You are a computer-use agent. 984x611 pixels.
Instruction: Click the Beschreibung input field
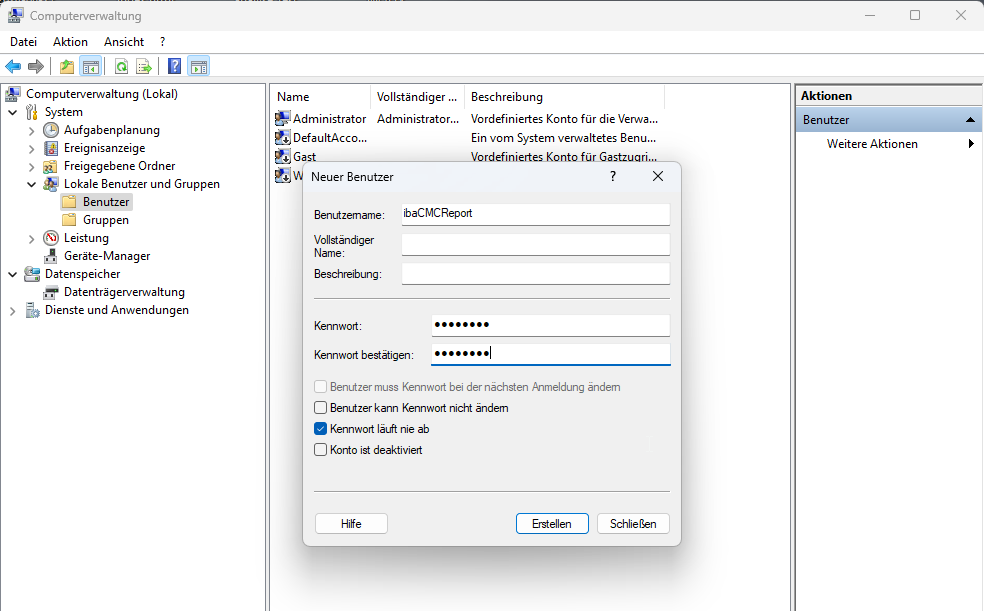pyautogui.click(x=536, y=274)
